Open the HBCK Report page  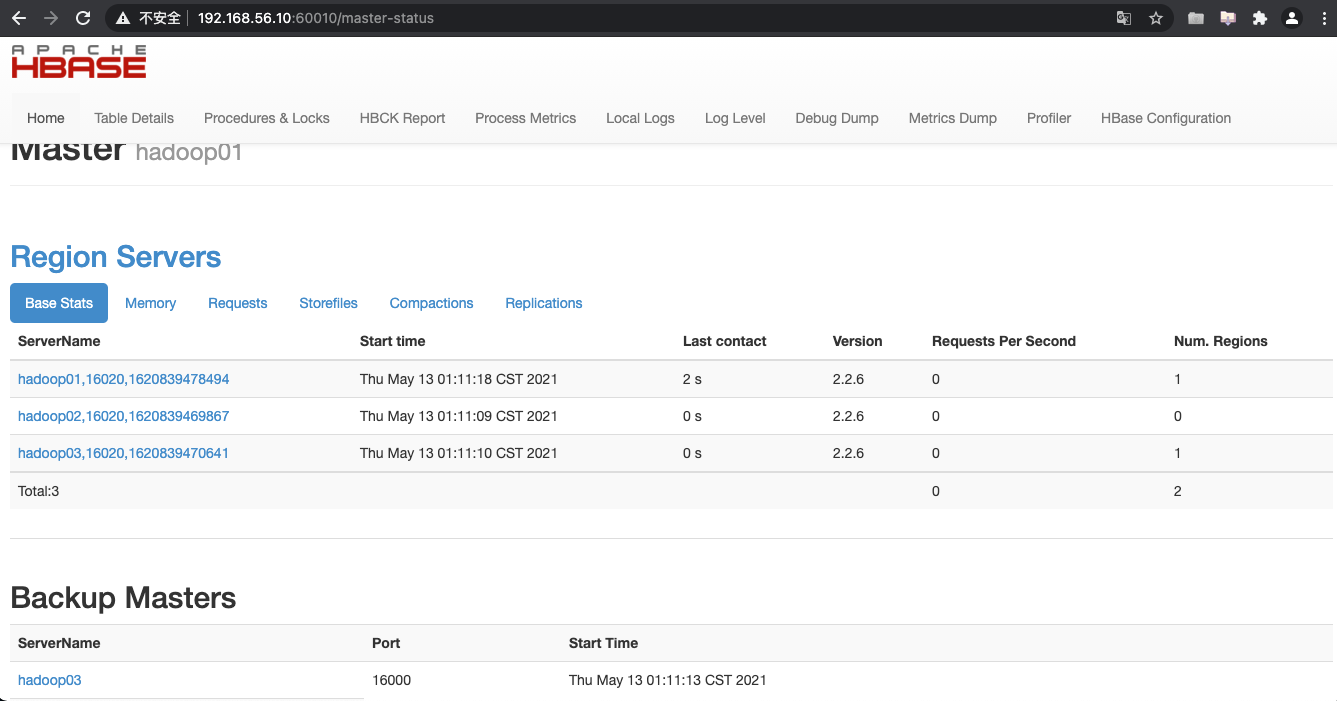(x=403, y=118)
